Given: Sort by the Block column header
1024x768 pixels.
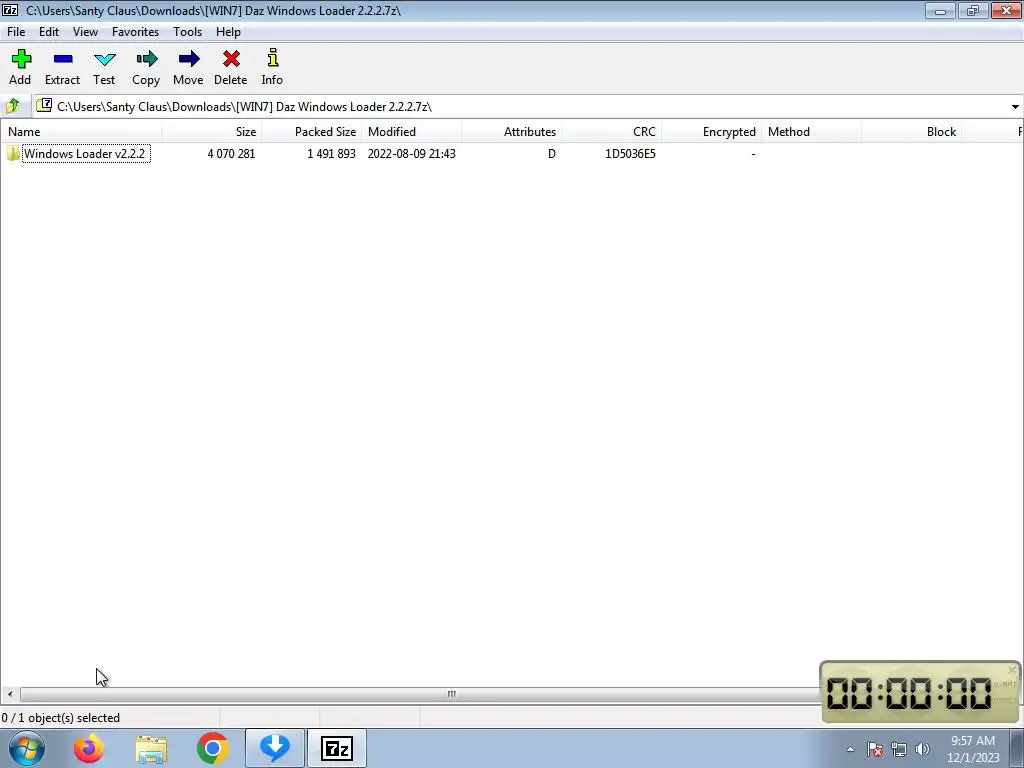Looking at the screenshot, I should tap(911, 131).
